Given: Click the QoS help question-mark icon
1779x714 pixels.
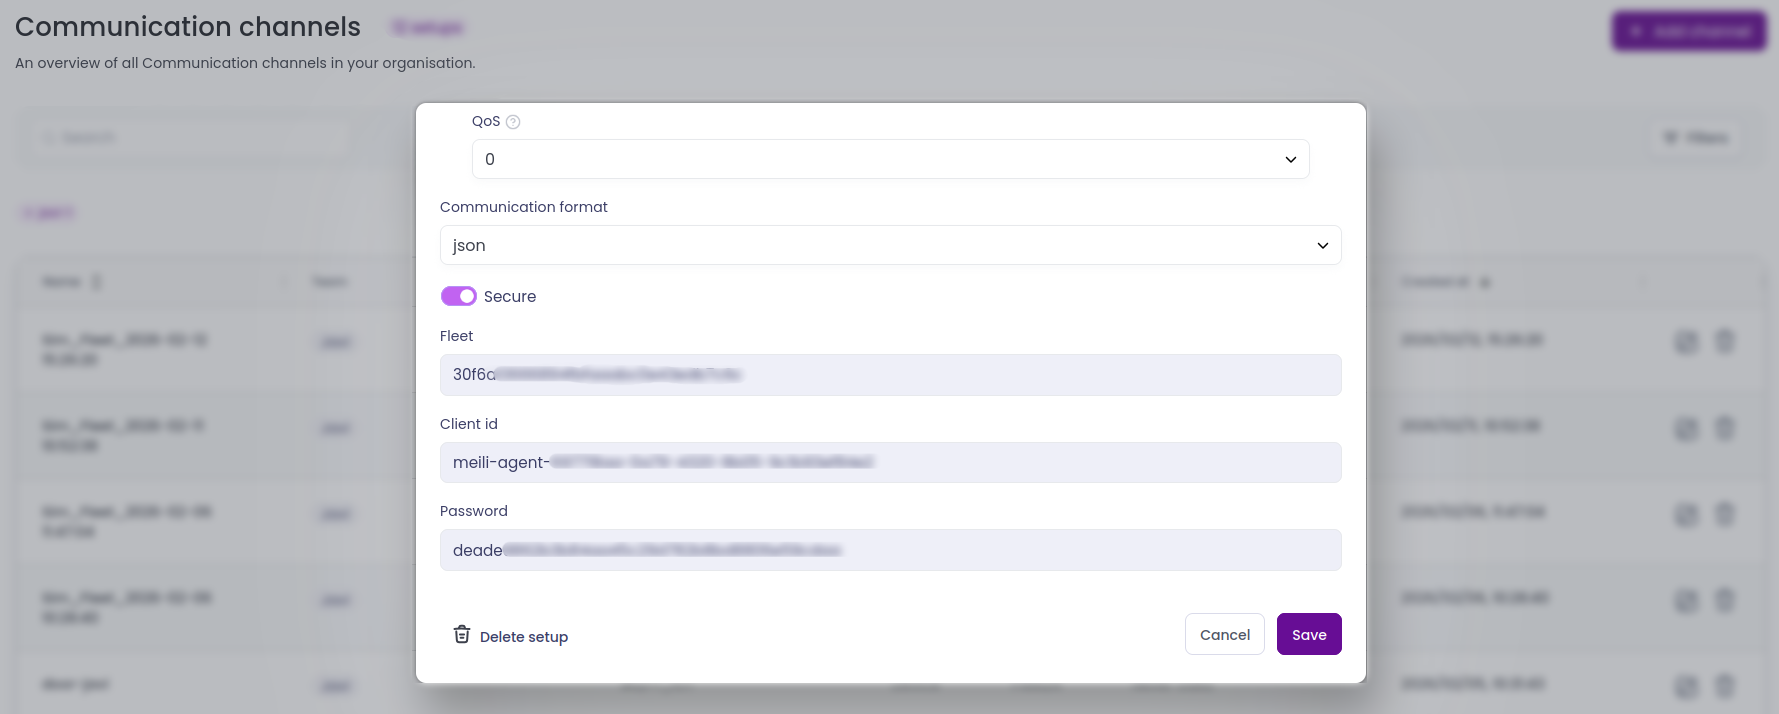Looking at the screenshot, I should coord(513,122).
